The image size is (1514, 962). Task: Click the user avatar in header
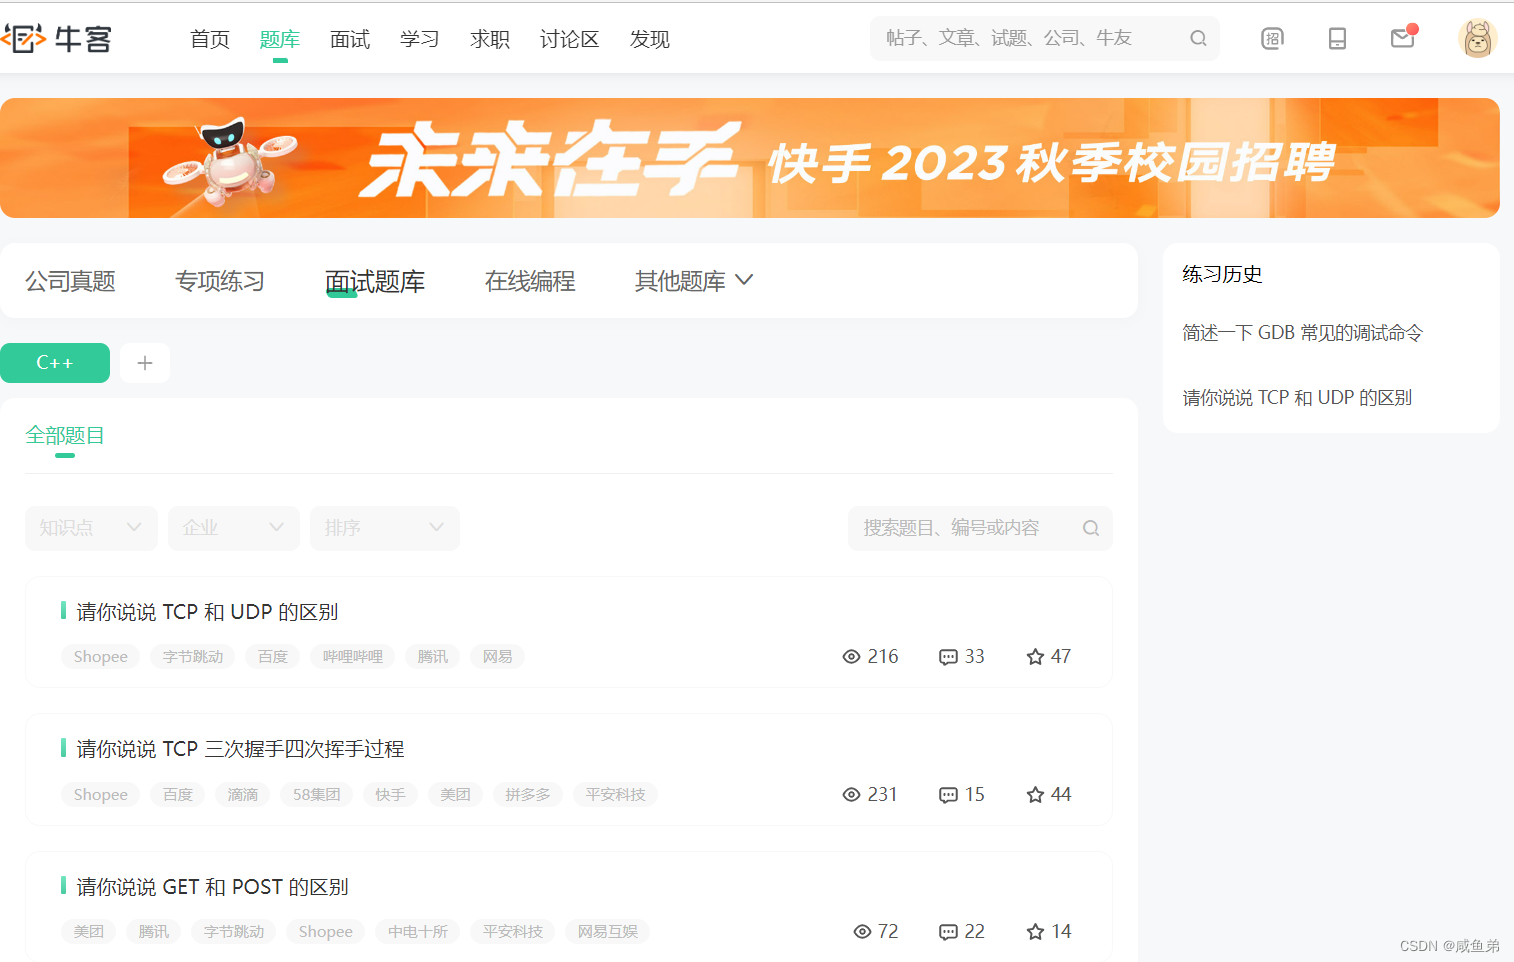tap(1477, 39)
